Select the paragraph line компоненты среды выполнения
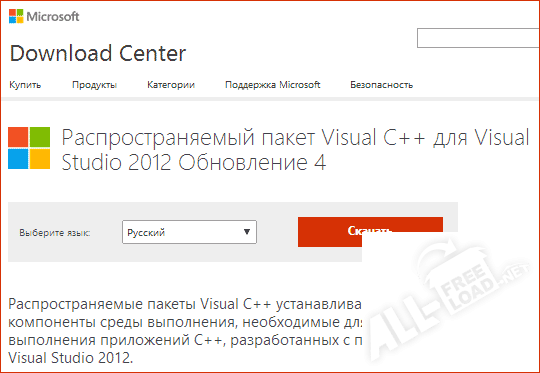 [x=185, y=322]
